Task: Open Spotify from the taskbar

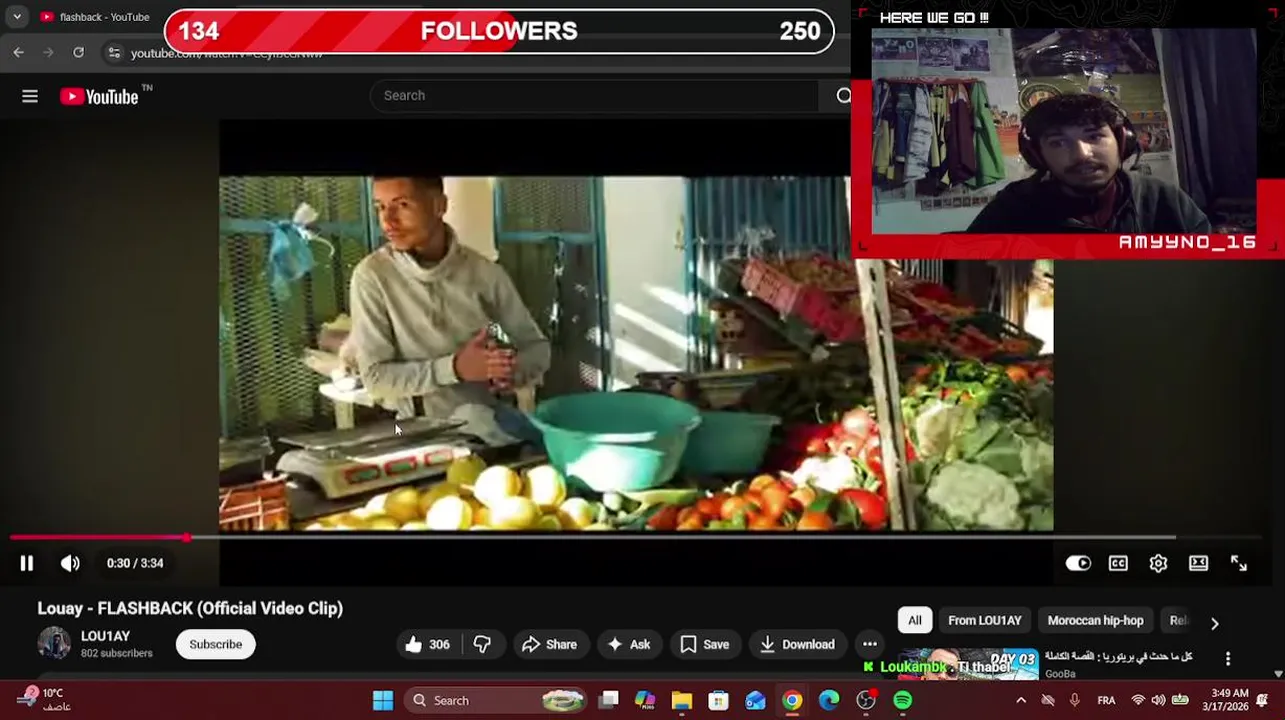Action: click(x=903, y=701)
